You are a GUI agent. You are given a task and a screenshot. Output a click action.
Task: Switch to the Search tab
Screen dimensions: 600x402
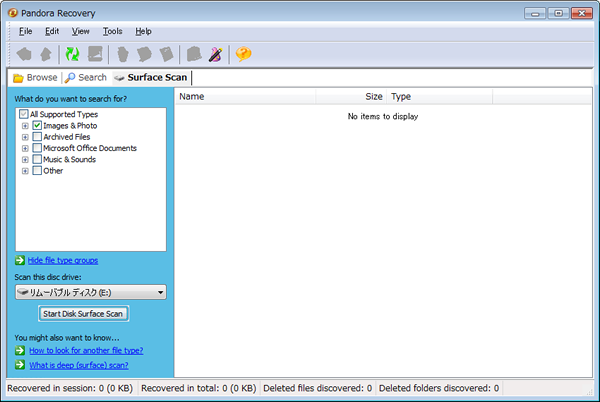pos(86,78)
